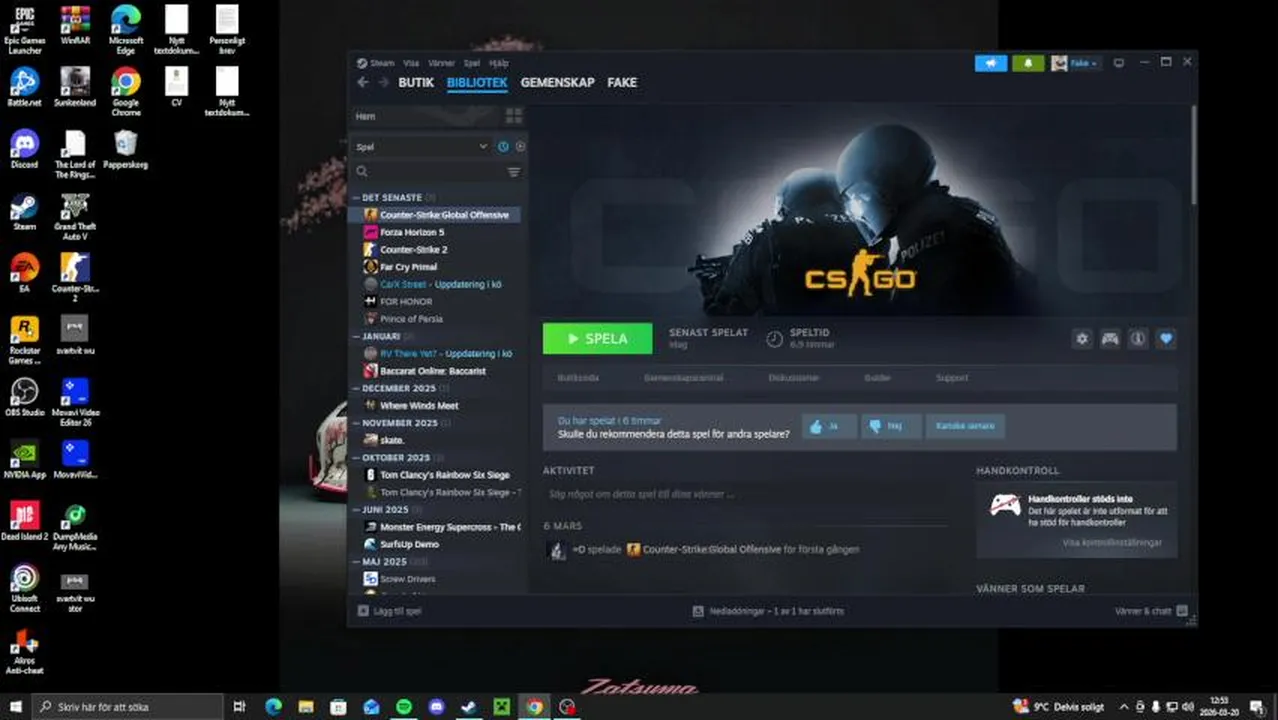Open the GEMENSKAP tab

click(x=557, y=83)
